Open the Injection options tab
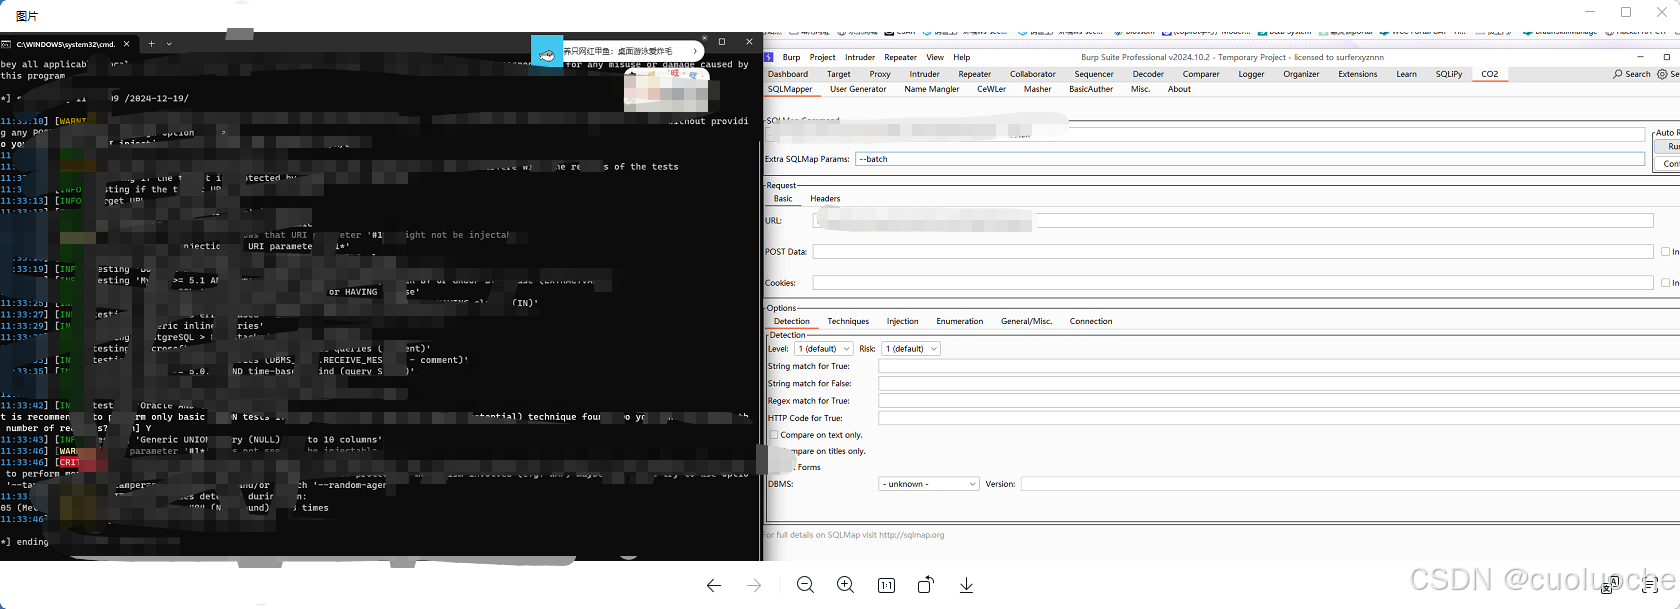Image resolution: width=1680 pixels, height=609 pixels. (902, 322)
